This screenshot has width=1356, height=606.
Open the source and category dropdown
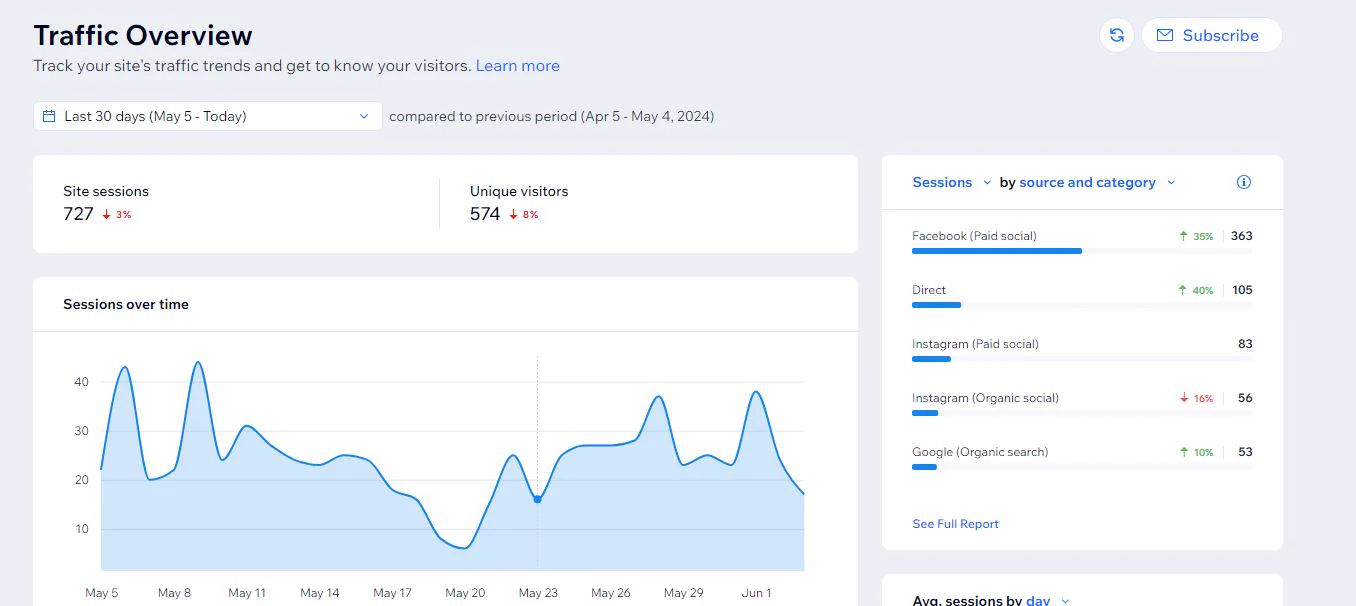[1097, 182]
